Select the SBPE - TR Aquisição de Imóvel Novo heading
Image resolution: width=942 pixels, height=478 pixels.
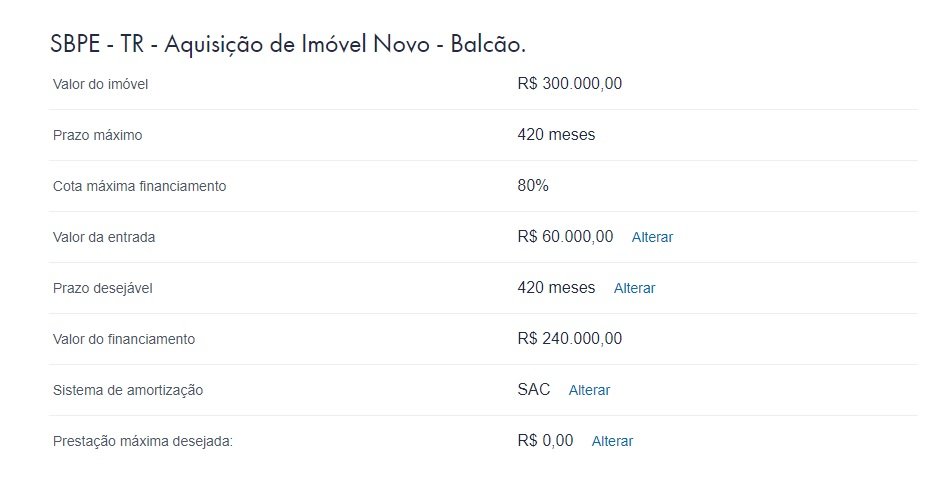(288, 44)
